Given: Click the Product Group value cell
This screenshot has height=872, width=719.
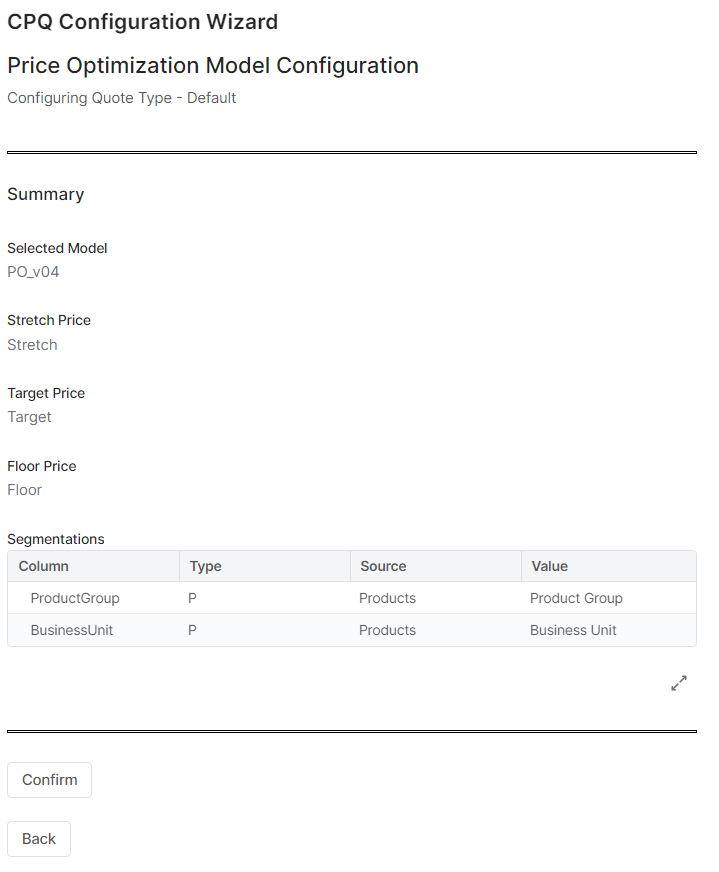Looking at the screenshot, I should point(576,598).
